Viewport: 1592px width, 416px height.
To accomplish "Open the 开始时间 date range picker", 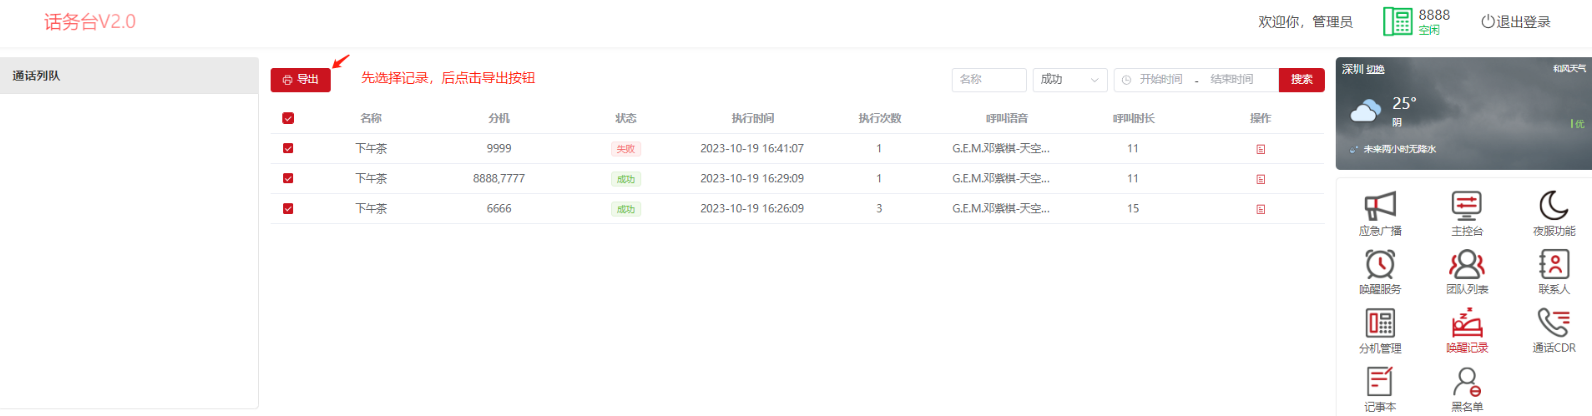I will tap(1160, 80).
